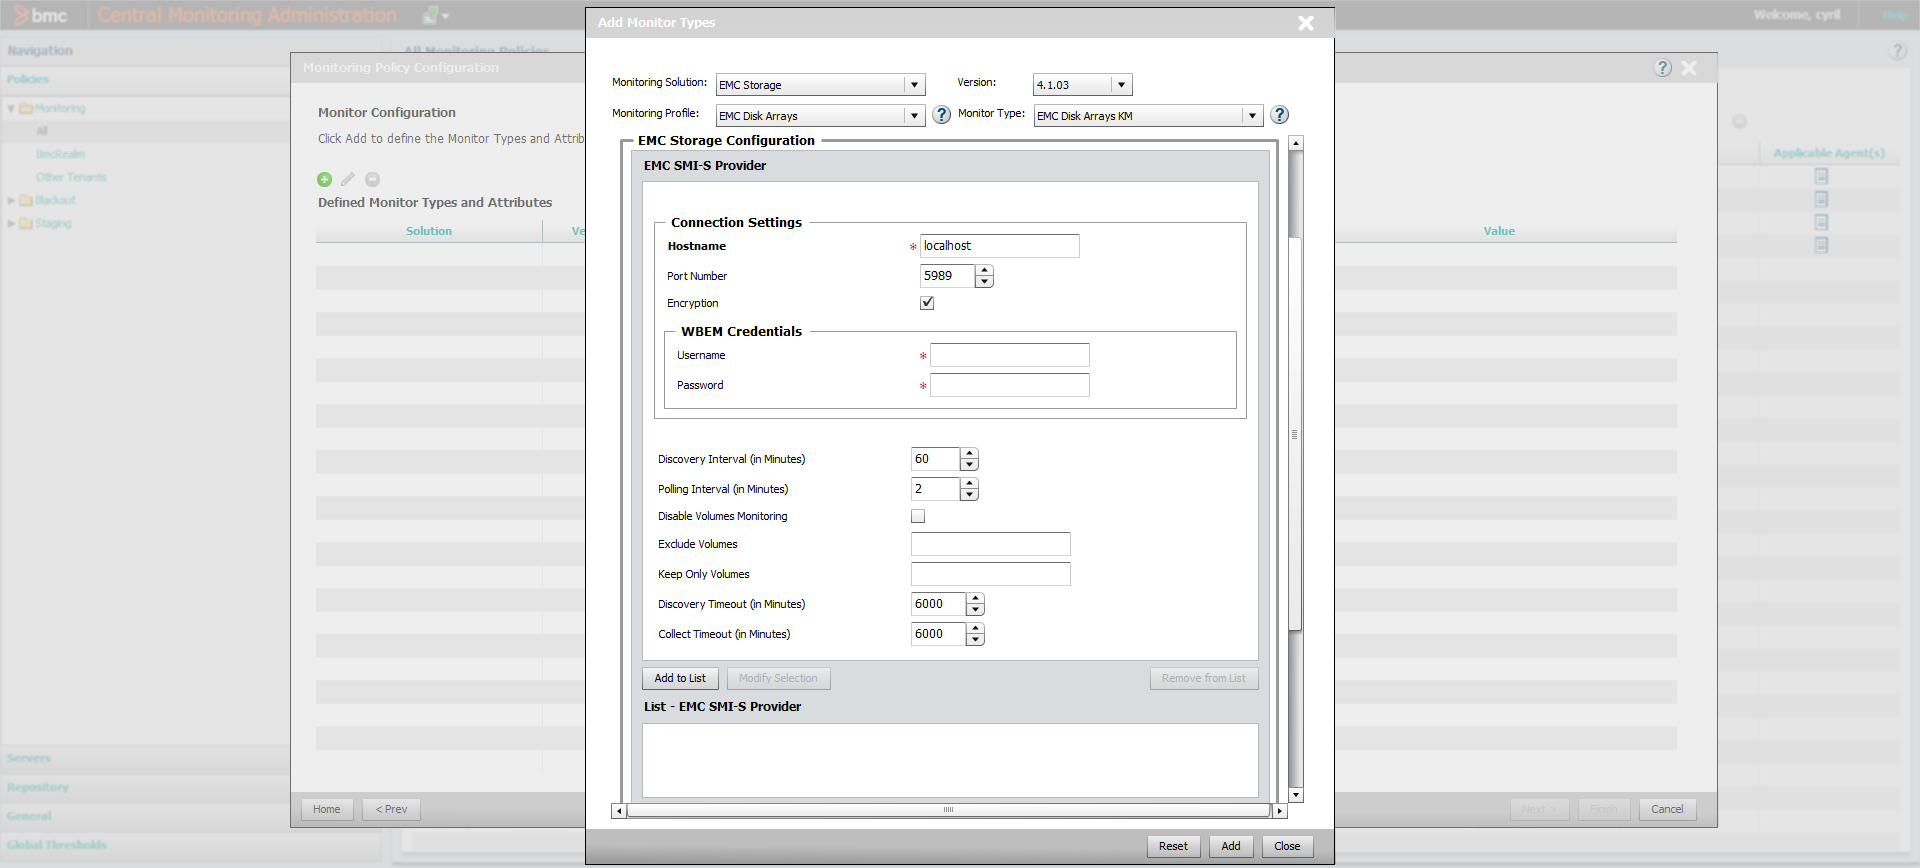Open the header toolbar dropdown icon
Image resolution: width=1920 pixels, height=868 pixels.
436,15
